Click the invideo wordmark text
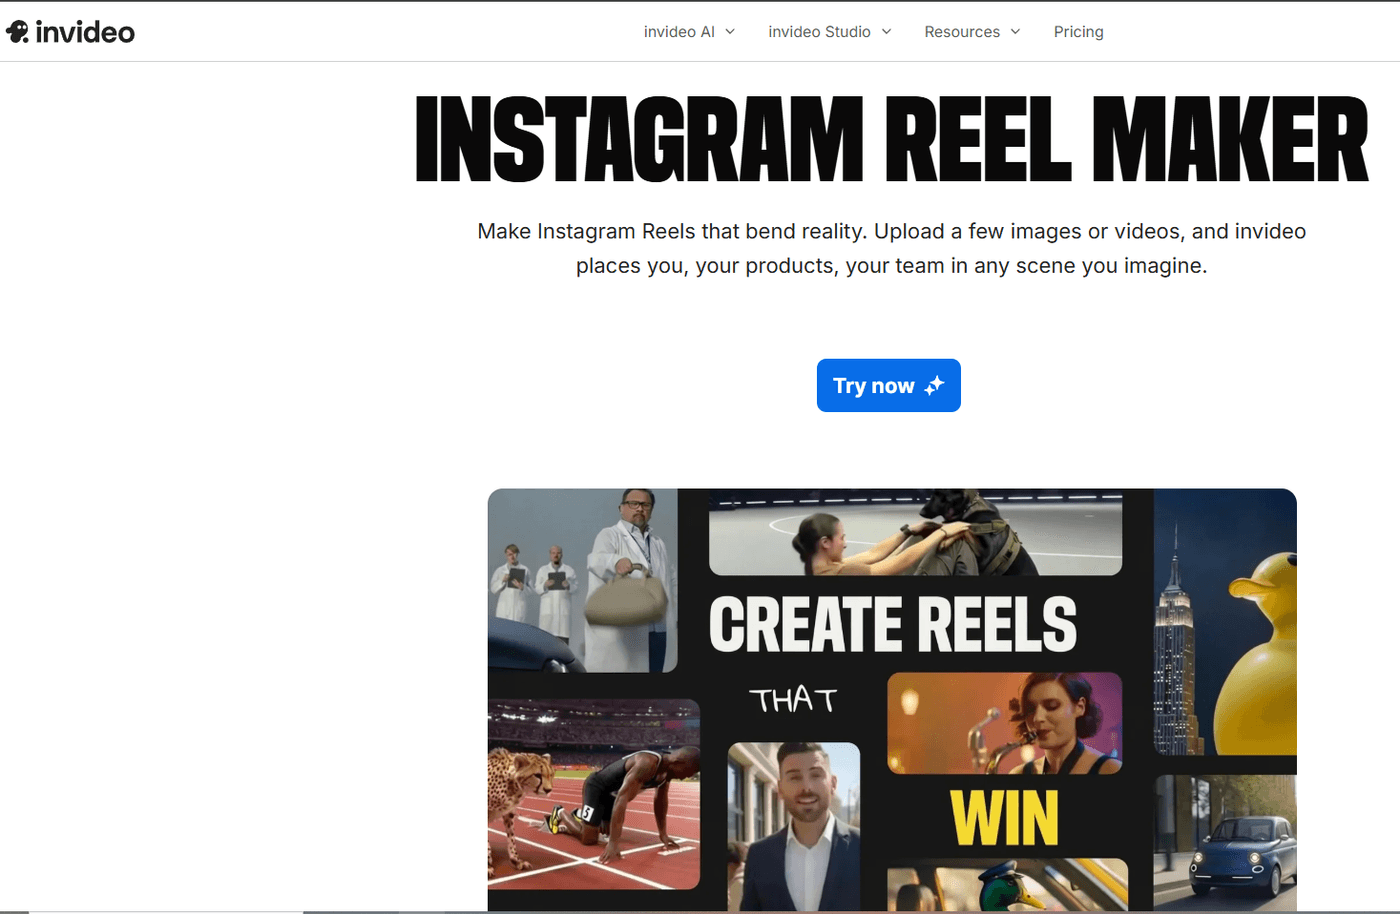This screenshot has width=1400, height=914. [x=85, y=32]
